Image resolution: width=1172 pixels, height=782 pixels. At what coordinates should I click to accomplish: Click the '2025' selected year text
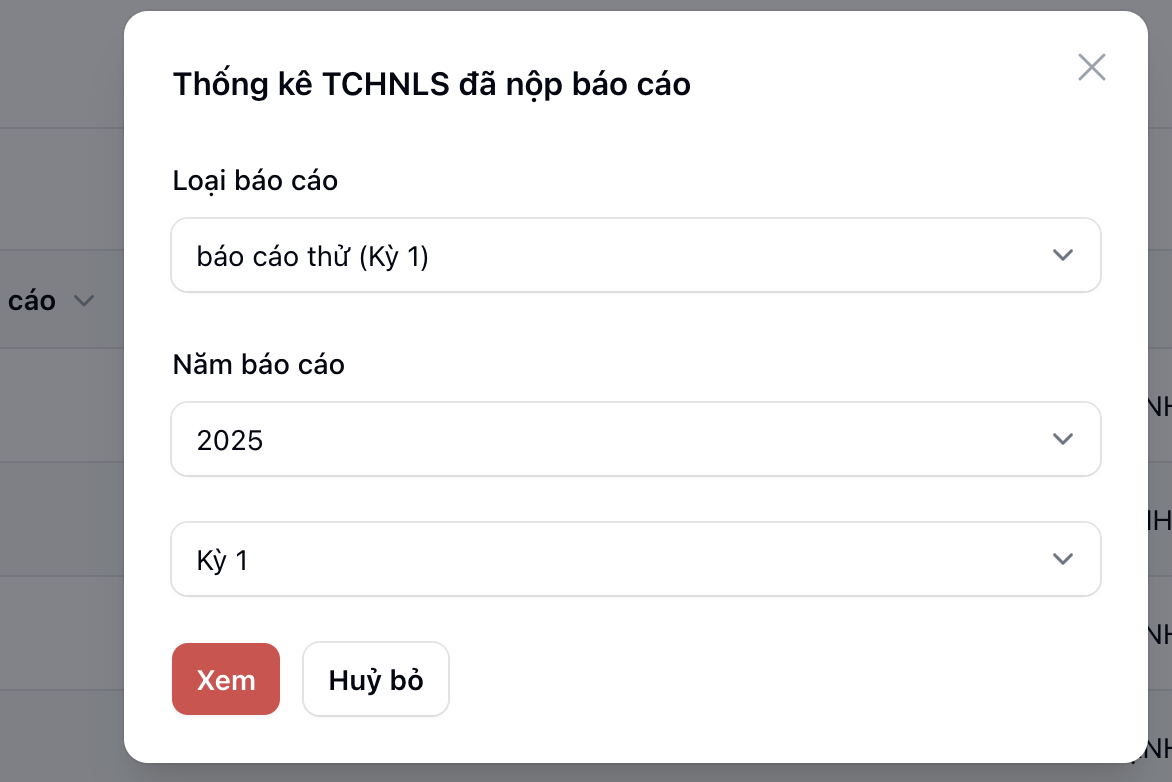click(230, 440)
